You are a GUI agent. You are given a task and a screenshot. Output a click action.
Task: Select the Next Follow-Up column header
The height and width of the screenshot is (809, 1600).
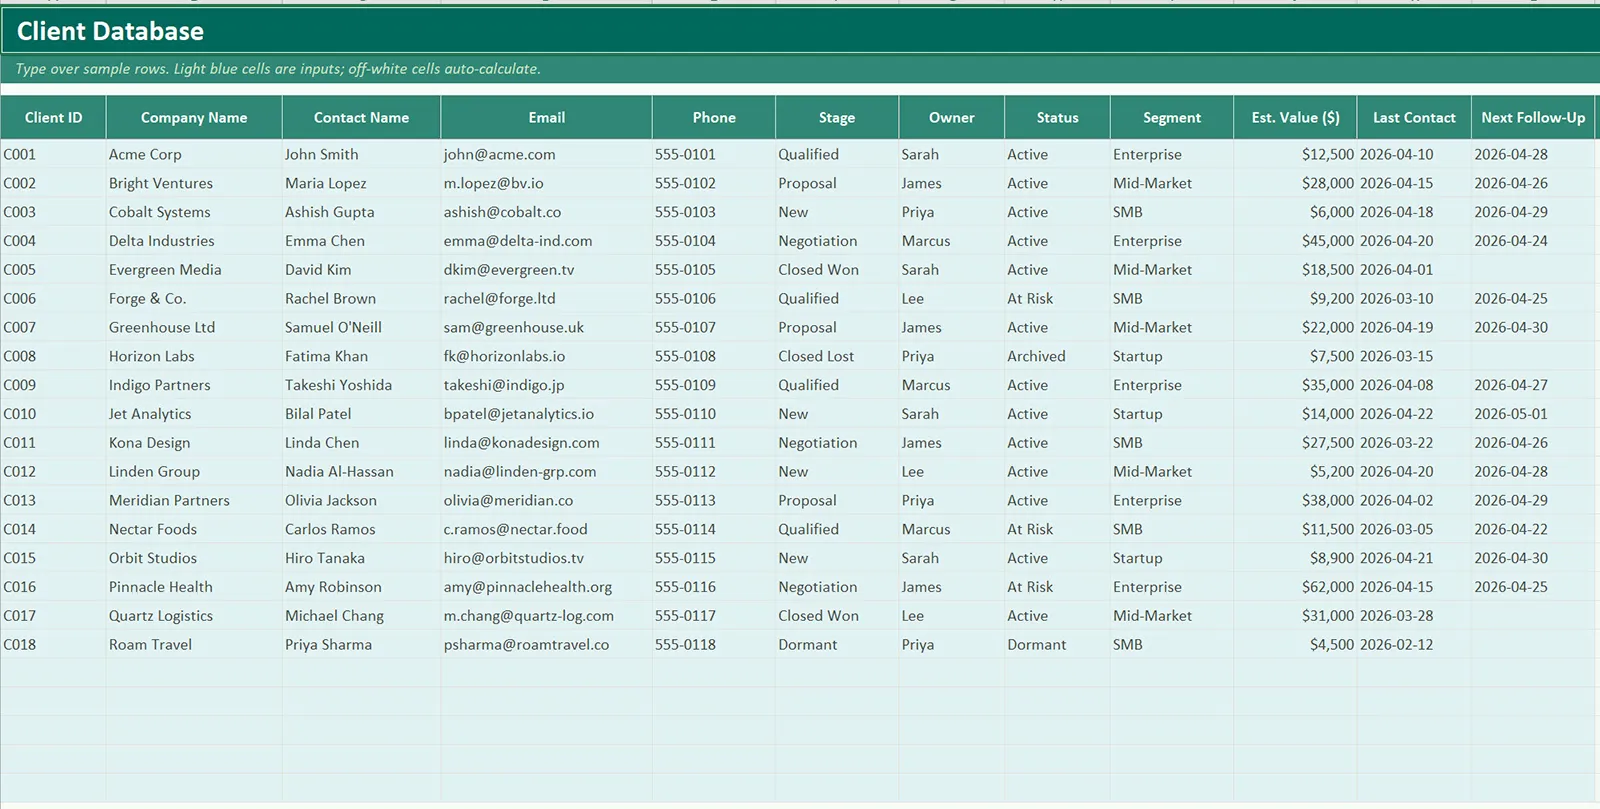tap(1533, 117)
